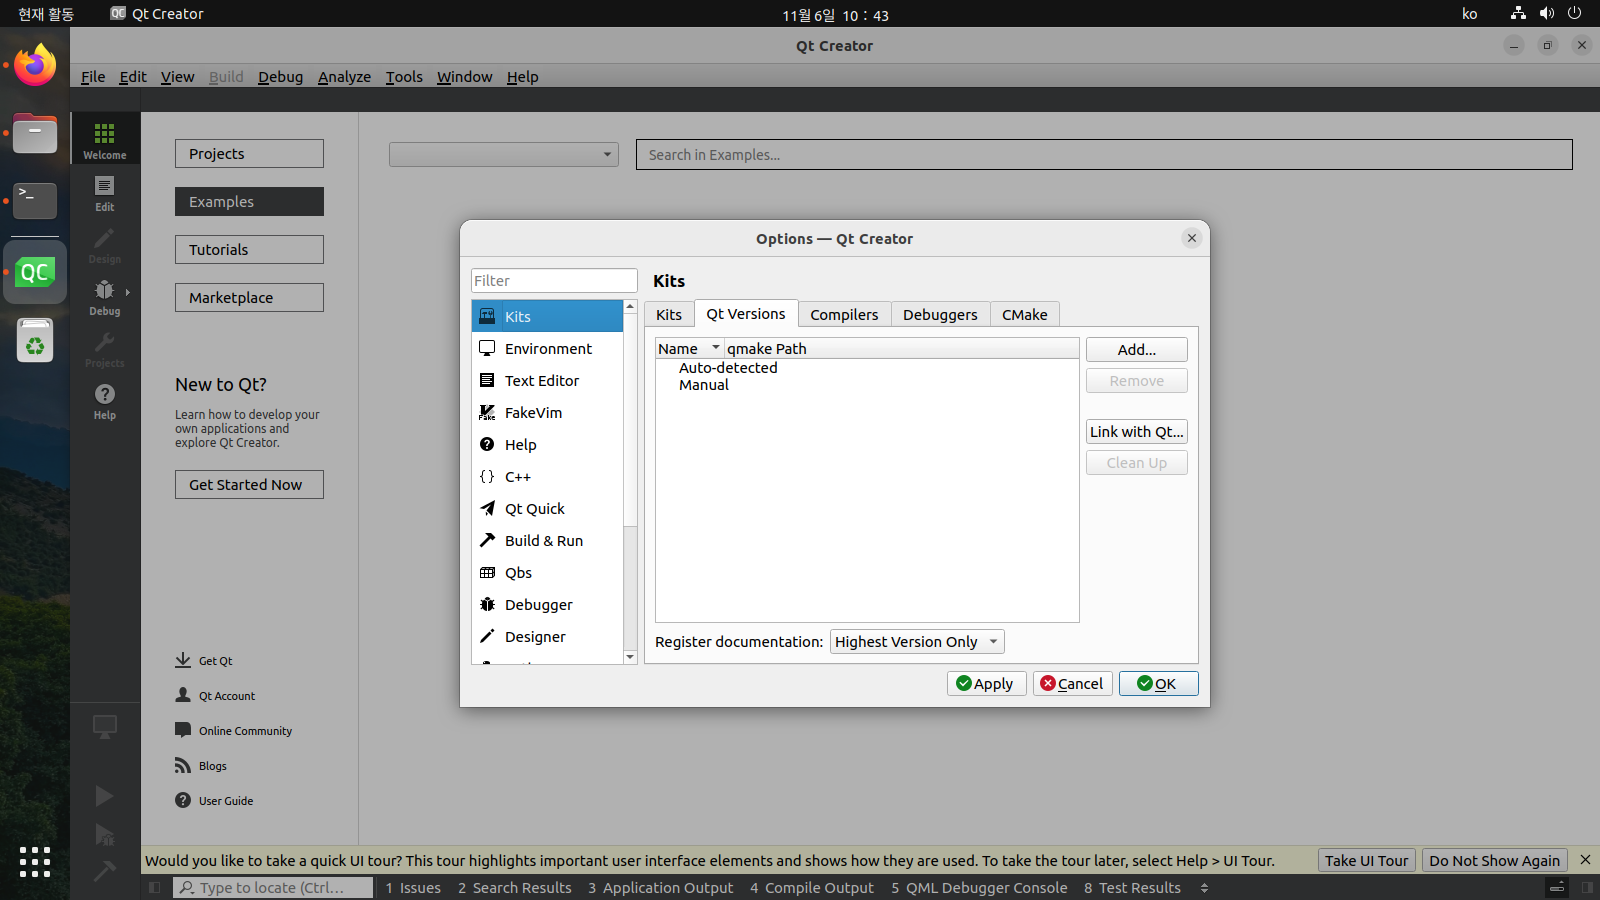1600x900 pixels.
Task: Open Issues output pane
Action: (x=413, y=887)
